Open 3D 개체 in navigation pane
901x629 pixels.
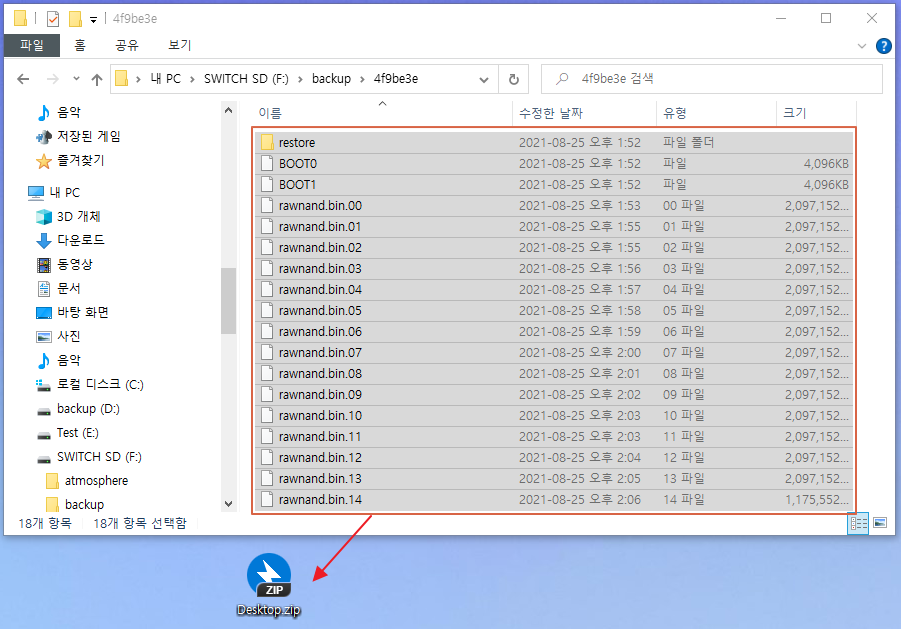click(68, 216)
